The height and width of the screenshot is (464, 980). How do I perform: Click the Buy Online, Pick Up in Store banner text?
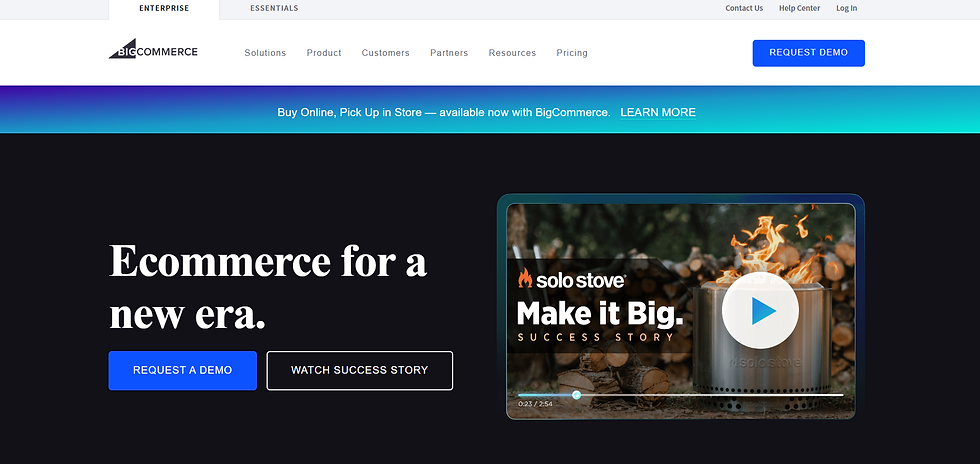click(x=444, y=113)
